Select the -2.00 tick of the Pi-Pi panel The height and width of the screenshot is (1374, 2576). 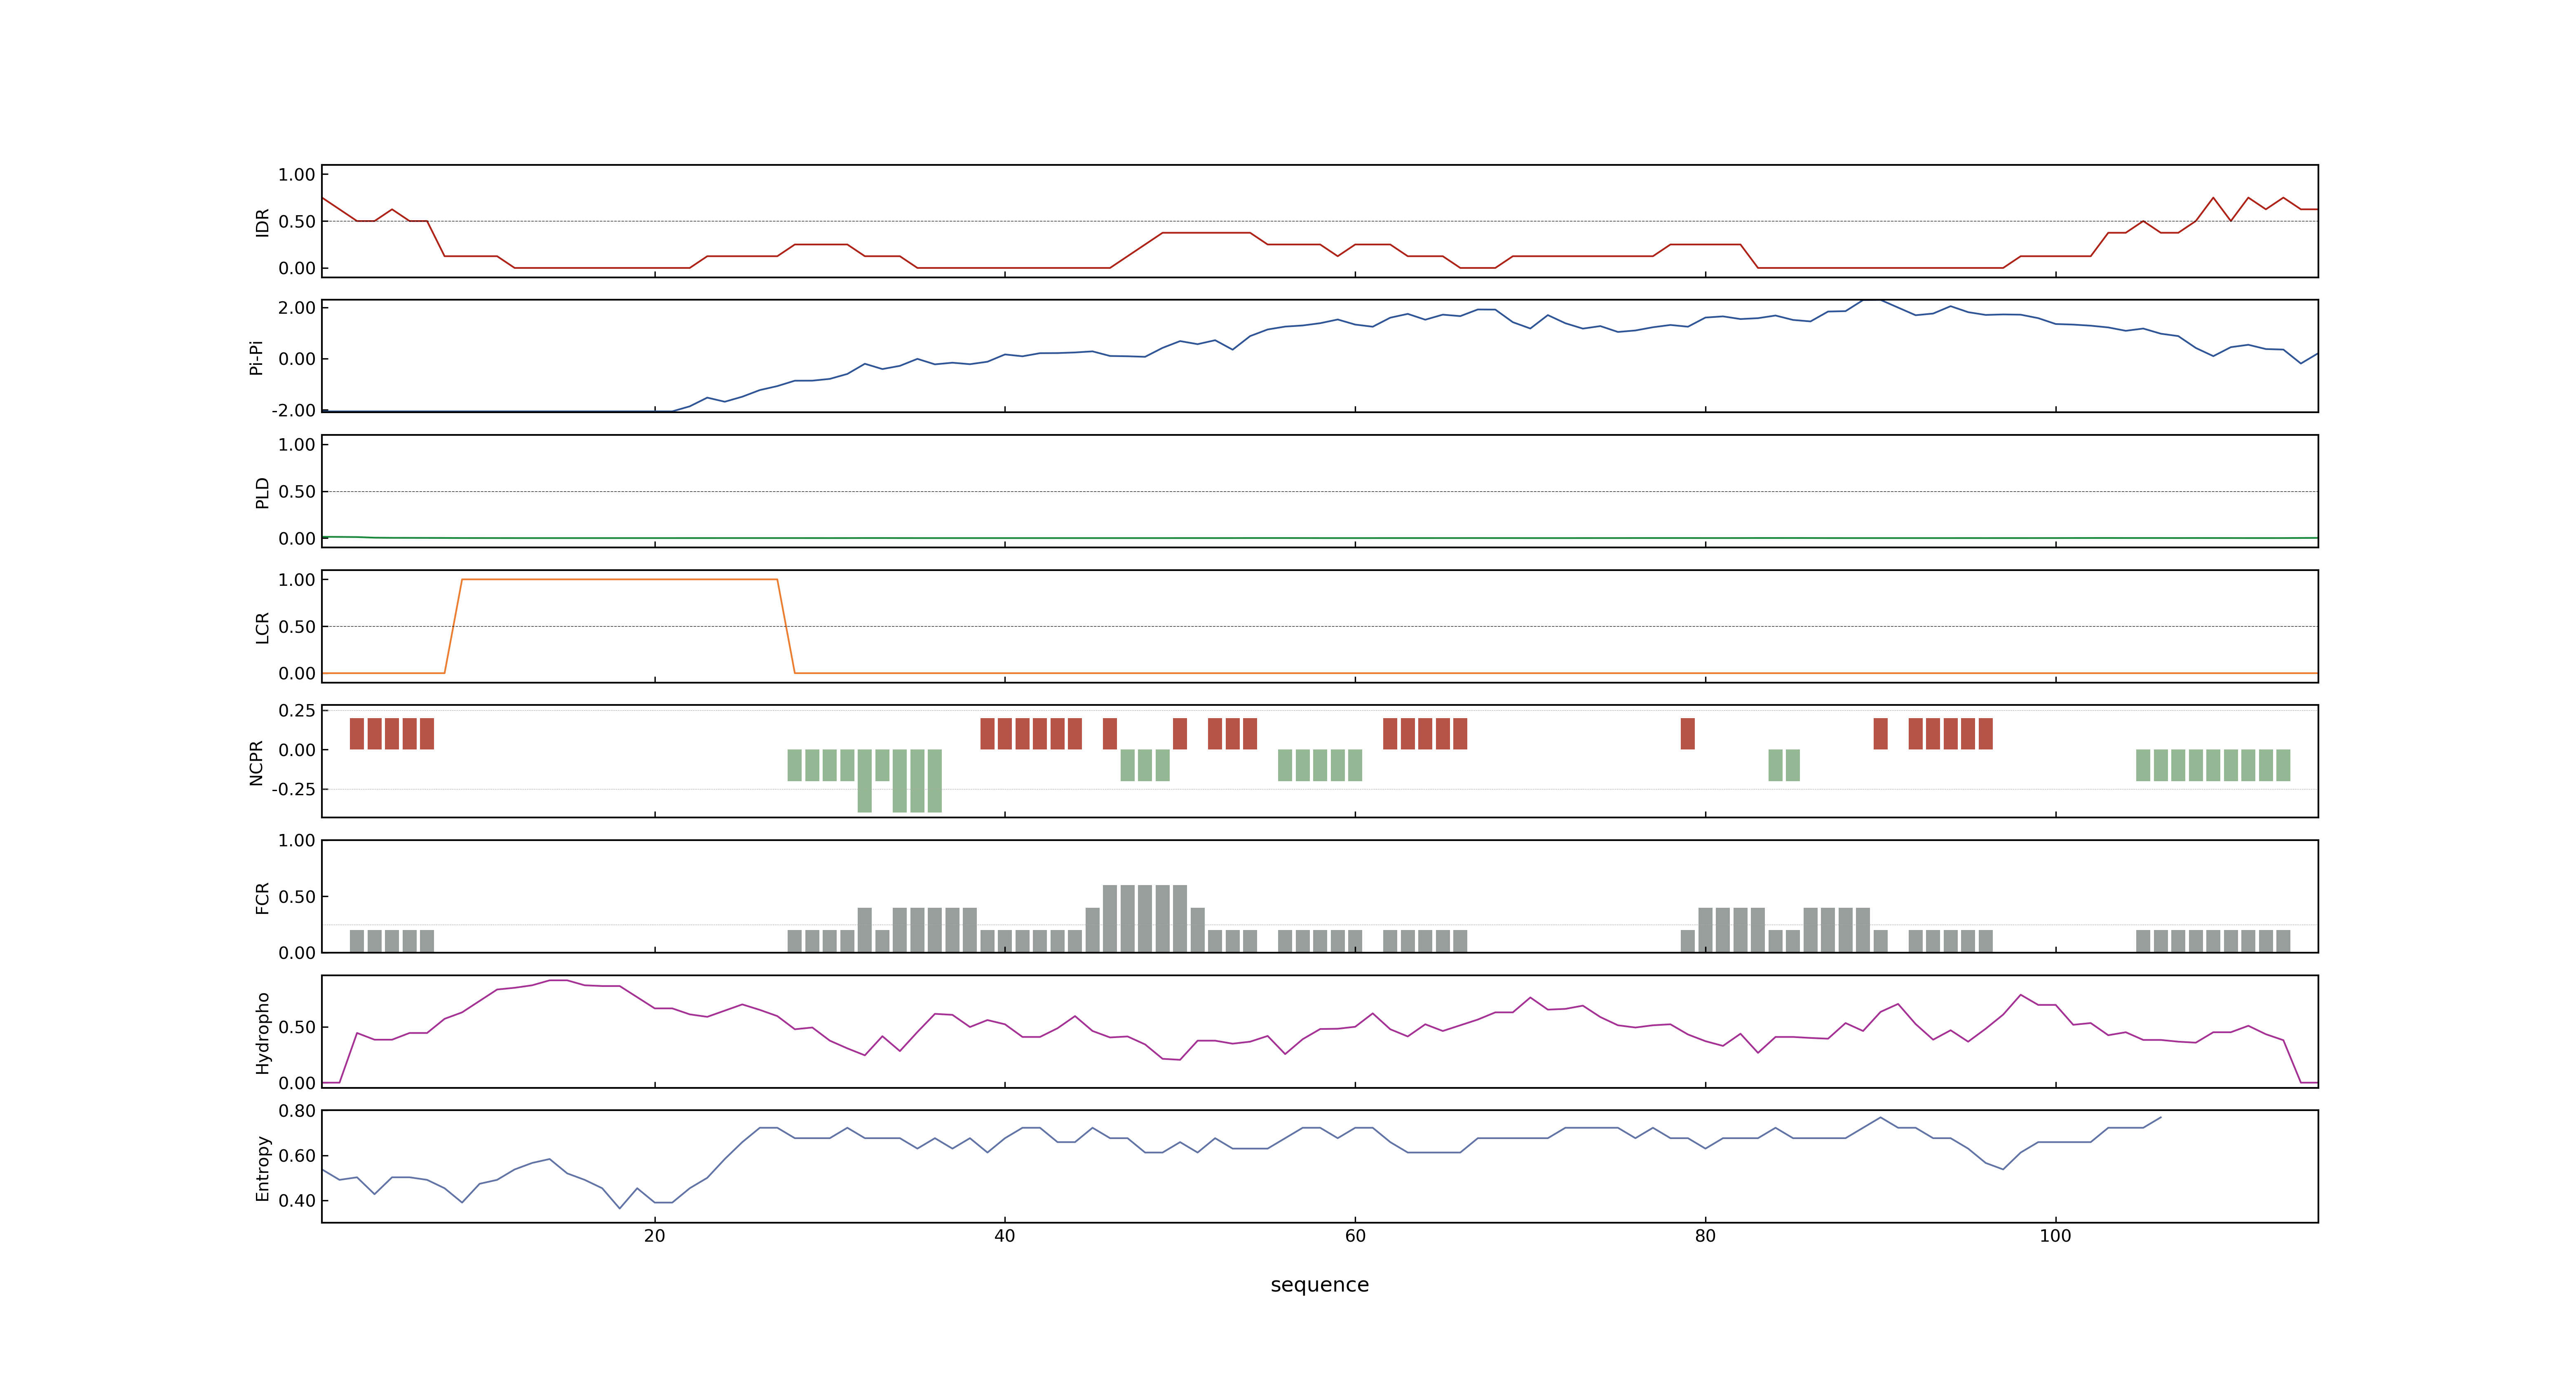click(293, 410)
